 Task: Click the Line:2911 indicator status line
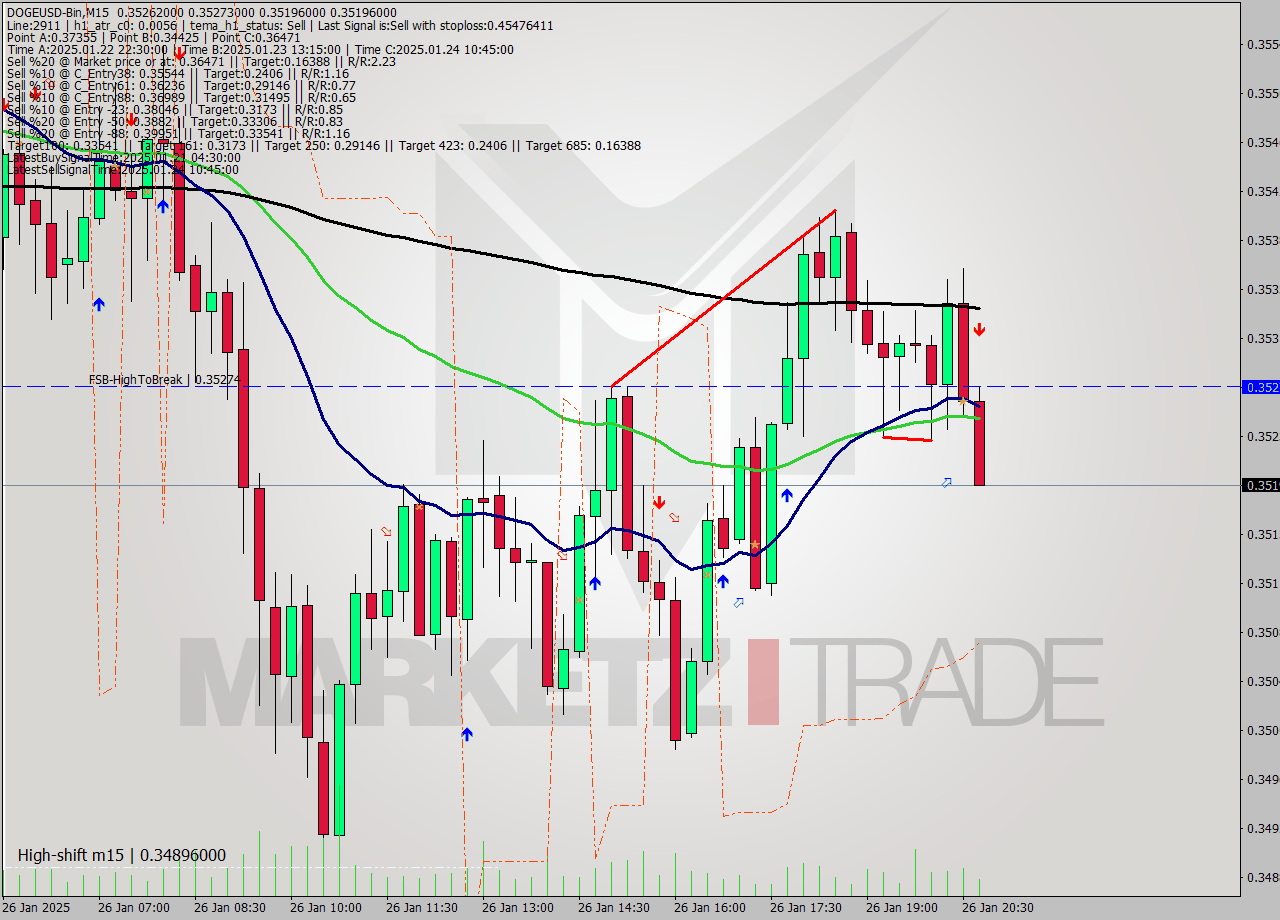click(279, 25)
